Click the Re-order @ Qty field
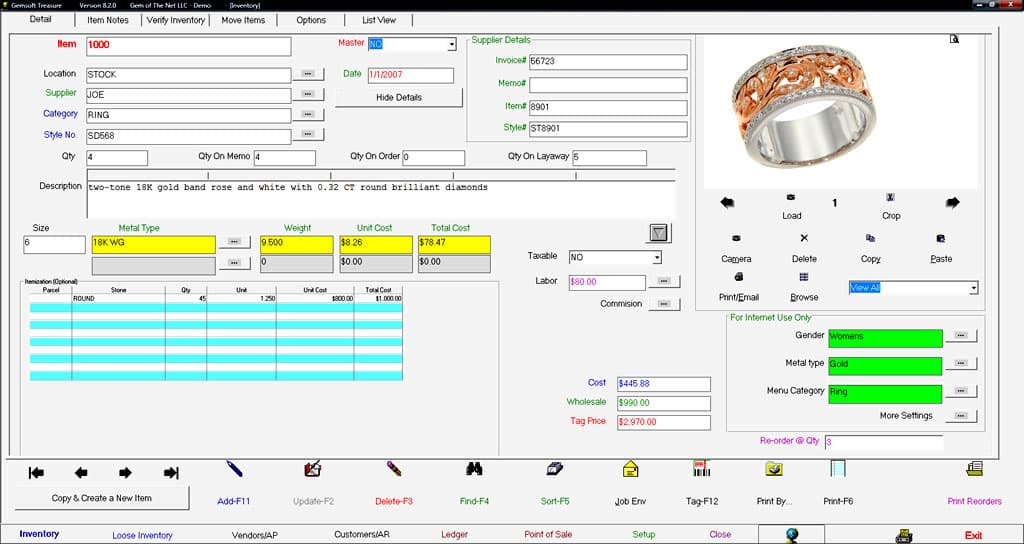The width and height of the screenshot is (1024, 544). pos(884,443)
